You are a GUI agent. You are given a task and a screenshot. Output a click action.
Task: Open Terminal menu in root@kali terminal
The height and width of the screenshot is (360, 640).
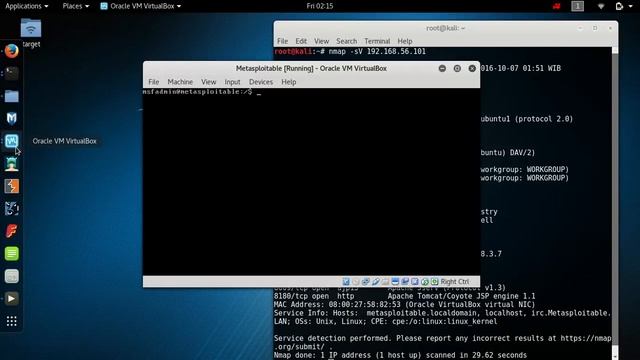coord(377,41)
